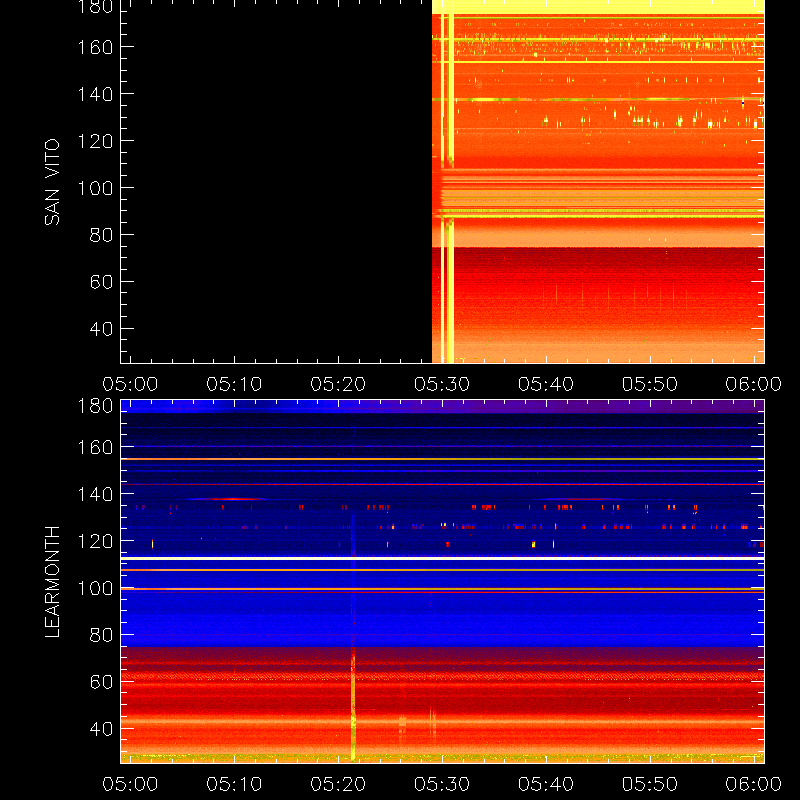Select the 100 tick on San Vito axis

click(x=95, y=188)
